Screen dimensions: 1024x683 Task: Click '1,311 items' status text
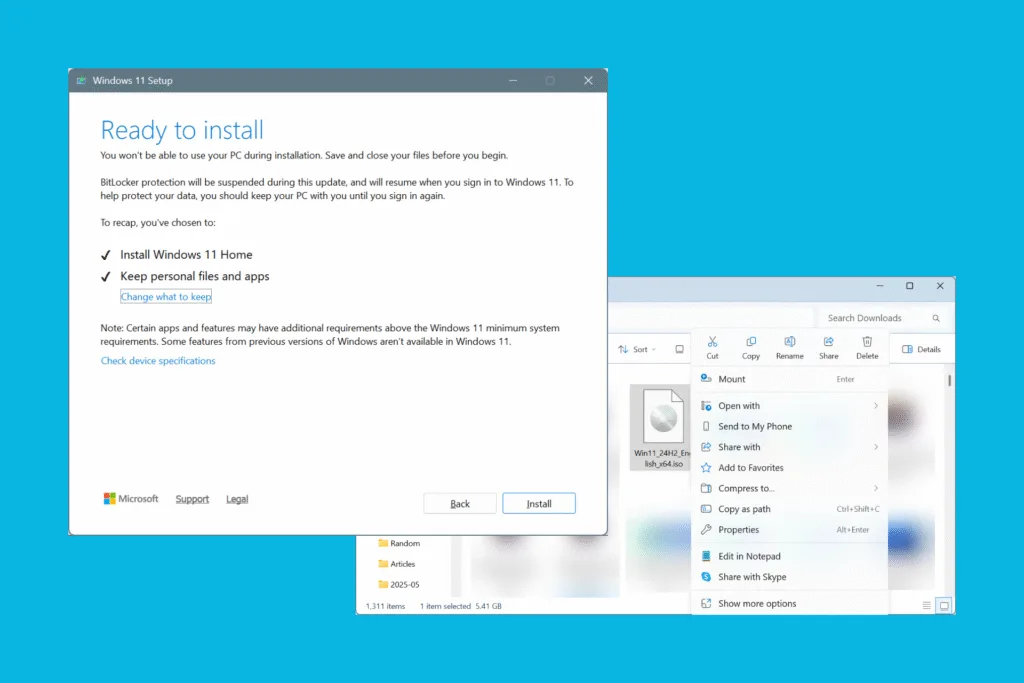point(385,606)
